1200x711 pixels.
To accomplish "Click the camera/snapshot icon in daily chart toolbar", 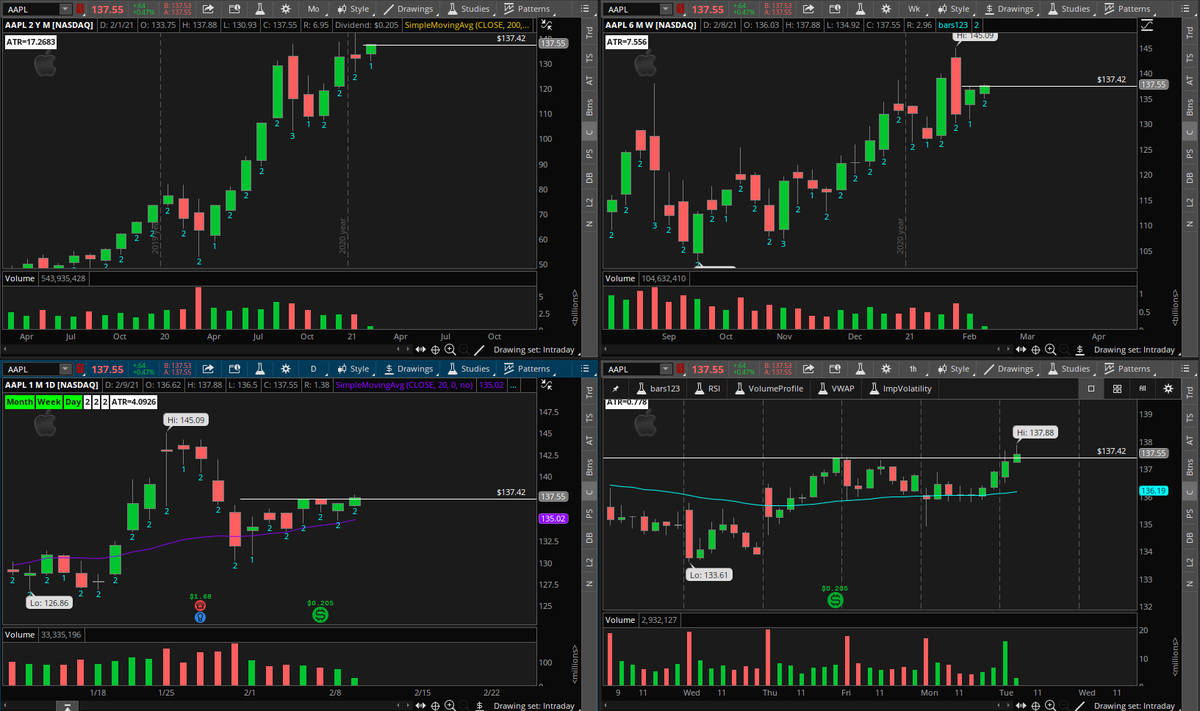I will 234,369.
